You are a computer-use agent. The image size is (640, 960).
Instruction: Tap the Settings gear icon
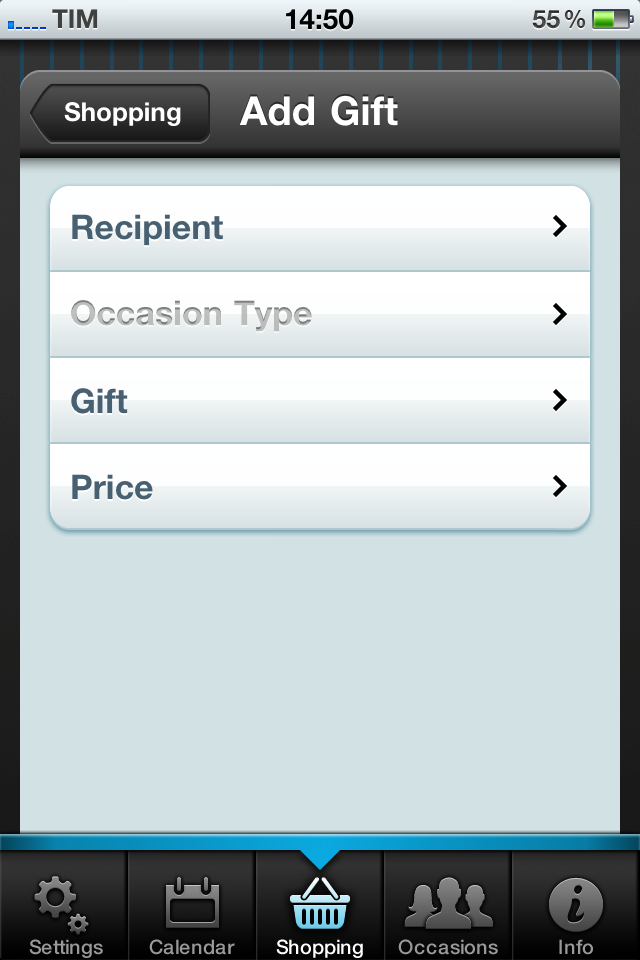[61, 904]
